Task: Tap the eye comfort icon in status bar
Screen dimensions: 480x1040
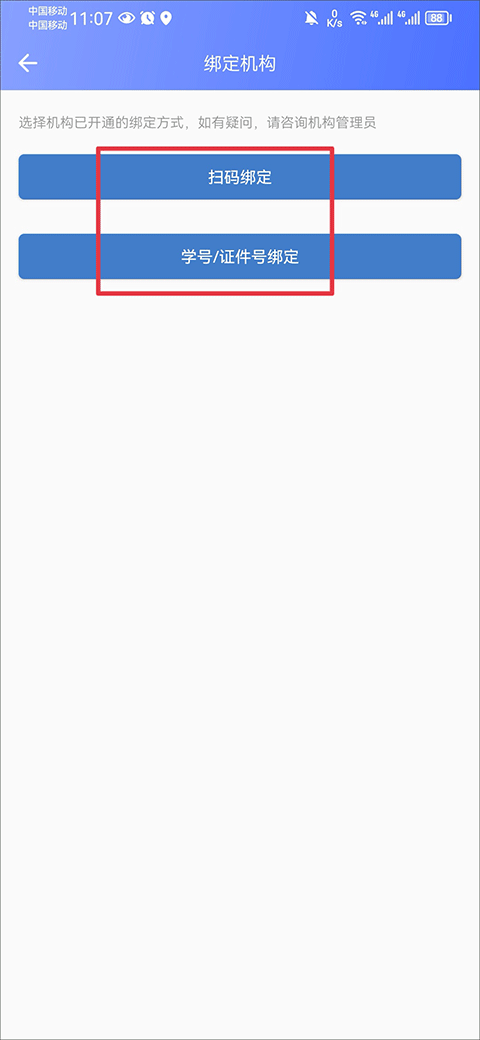Action: pyautogui.click(x=126, y=19)
